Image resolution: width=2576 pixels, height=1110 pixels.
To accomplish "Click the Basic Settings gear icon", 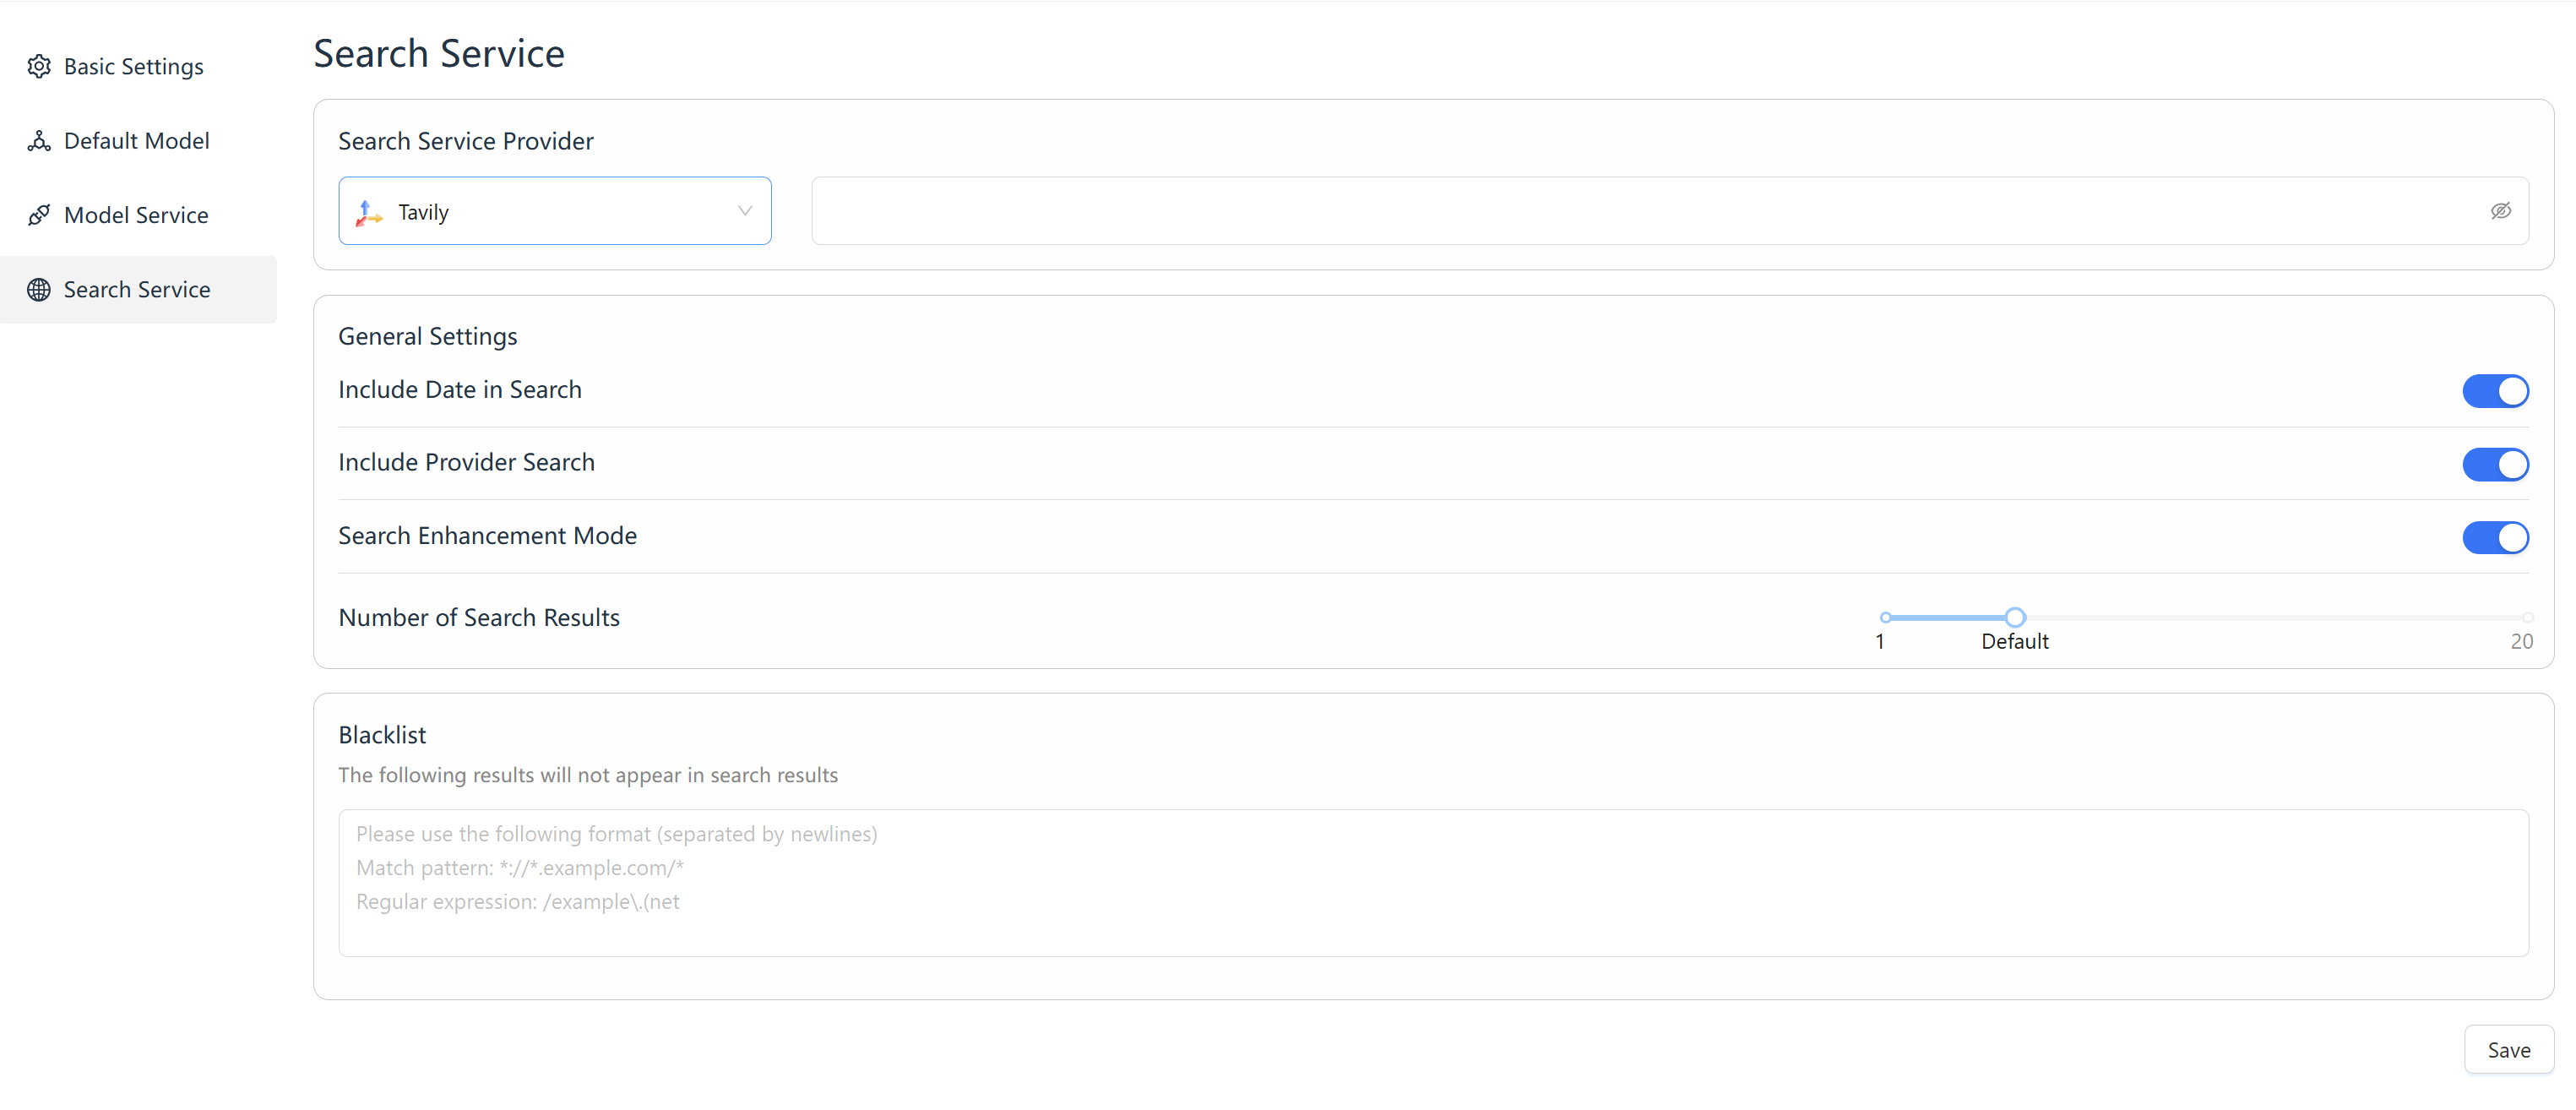I will coord(39,66).
